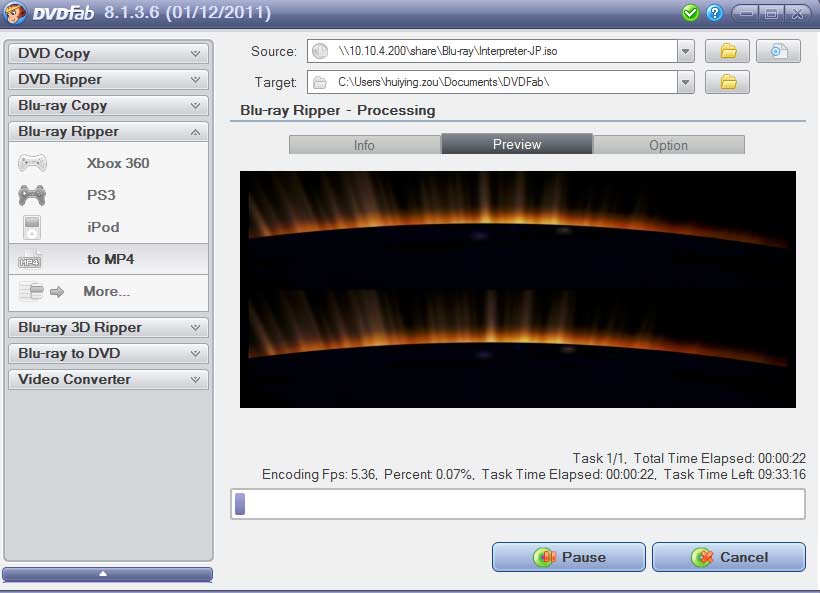Click the Blu-ray Ripper - Processing heading
The width and height of the screenshot is (820, 593).
[x=338, y=110]
